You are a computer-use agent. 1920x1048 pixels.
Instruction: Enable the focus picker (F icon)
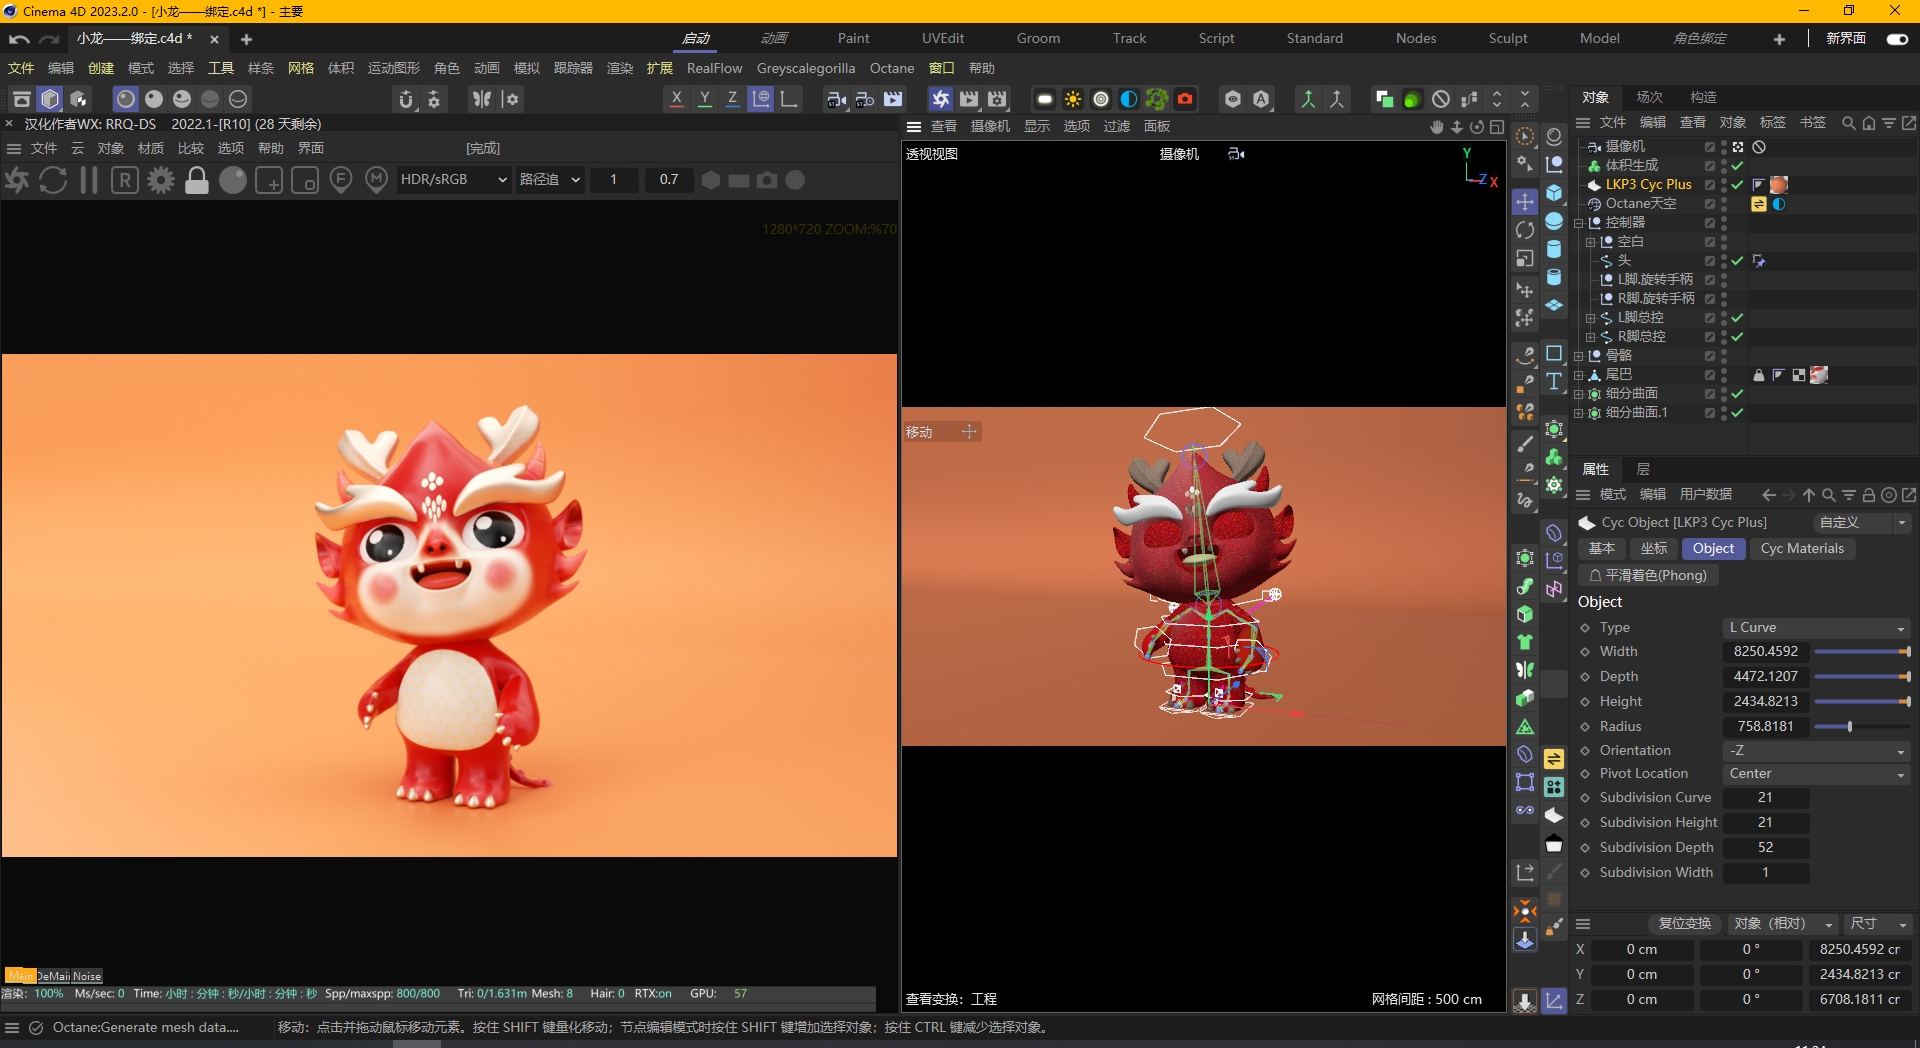[341, 180]
